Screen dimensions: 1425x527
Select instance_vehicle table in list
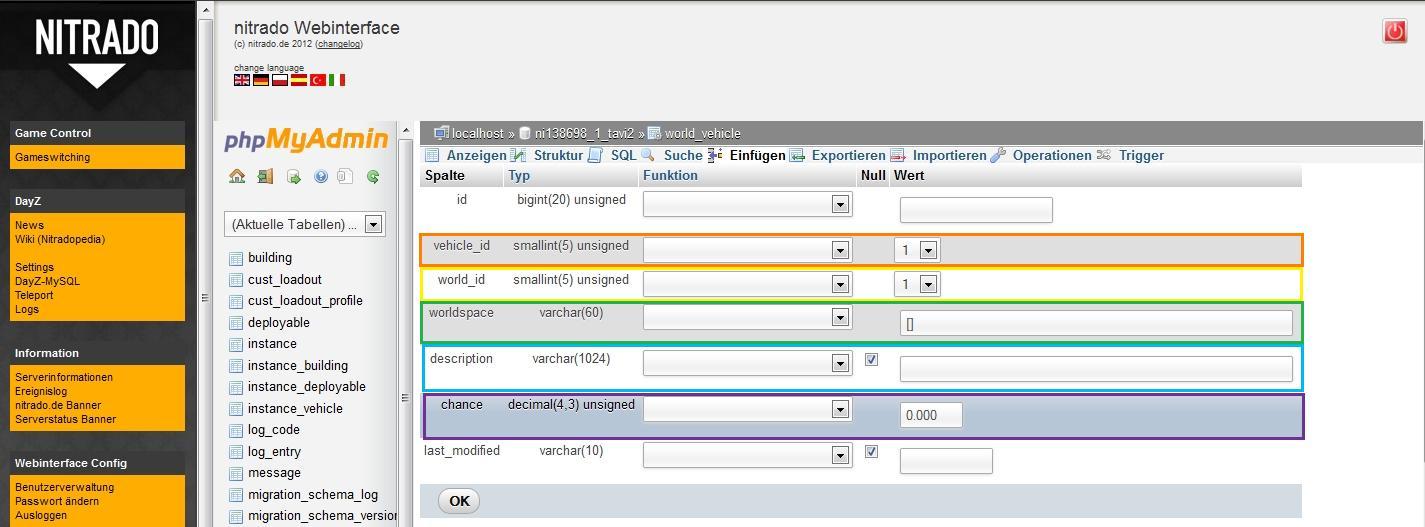tap(295, 409)
